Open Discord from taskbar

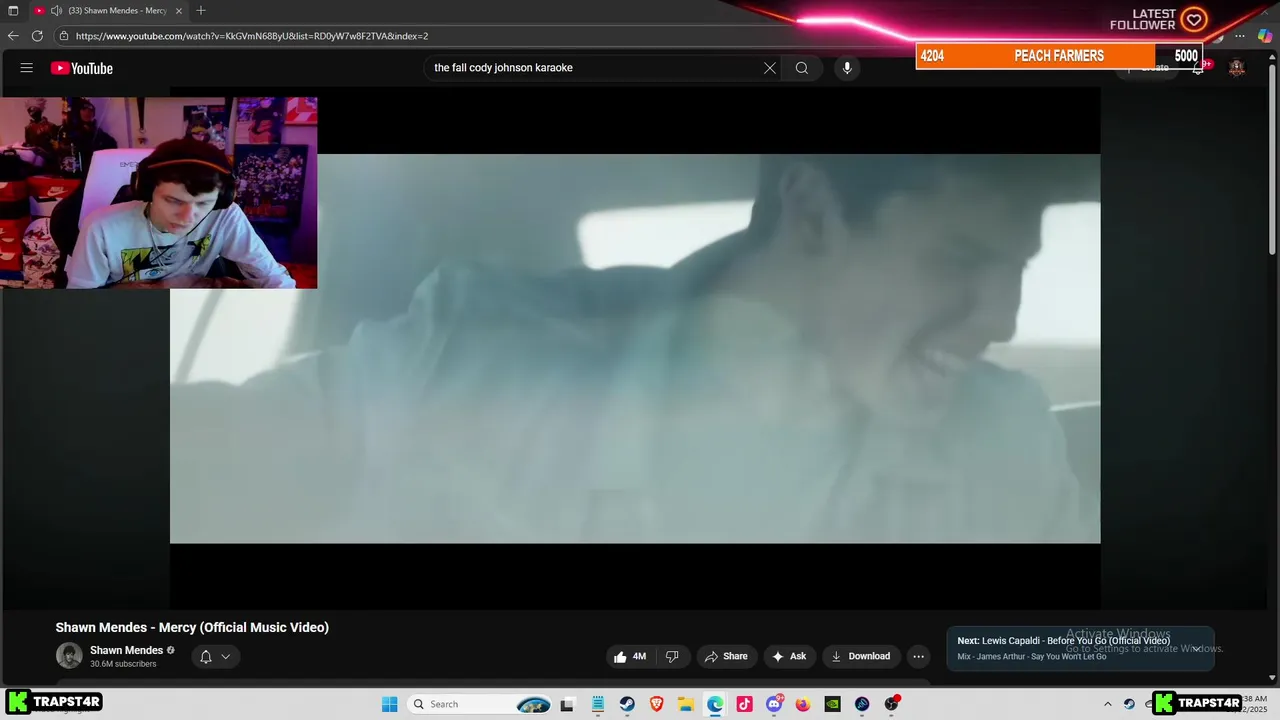pos(774,704)
